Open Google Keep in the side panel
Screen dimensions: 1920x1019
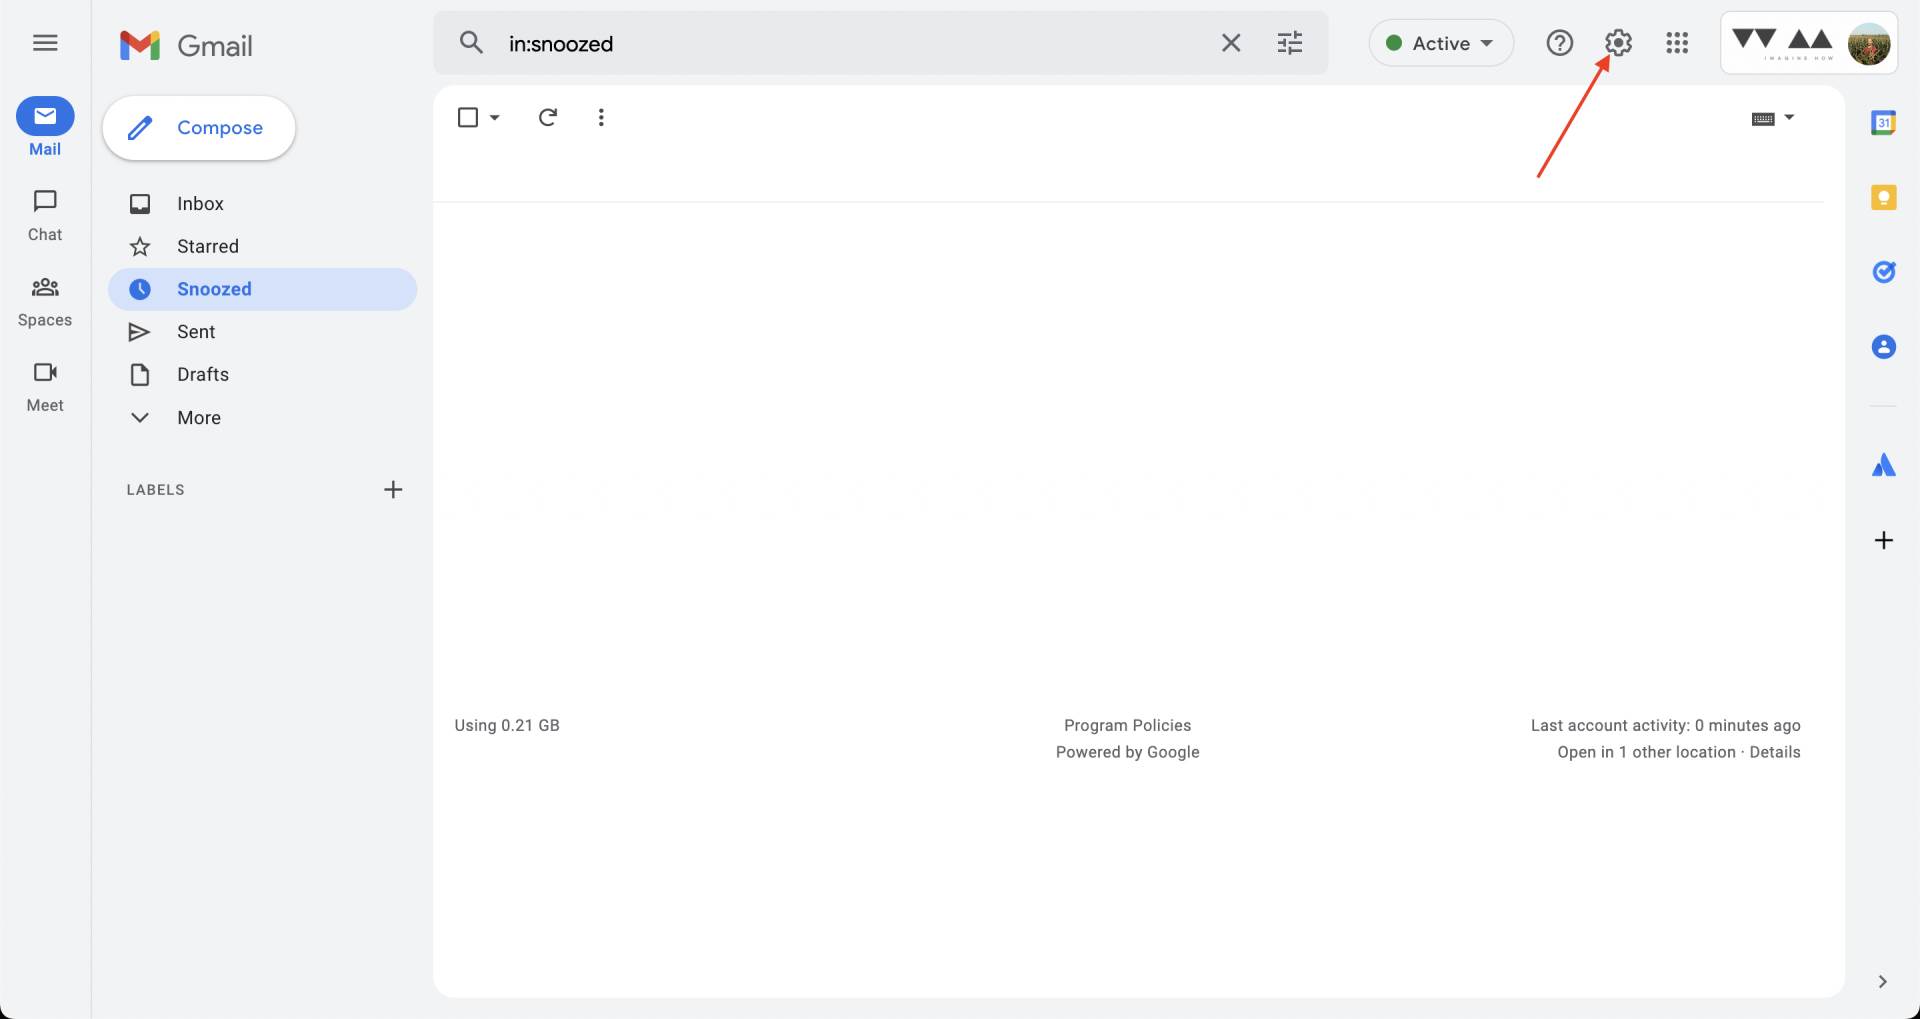[1884, 197]
